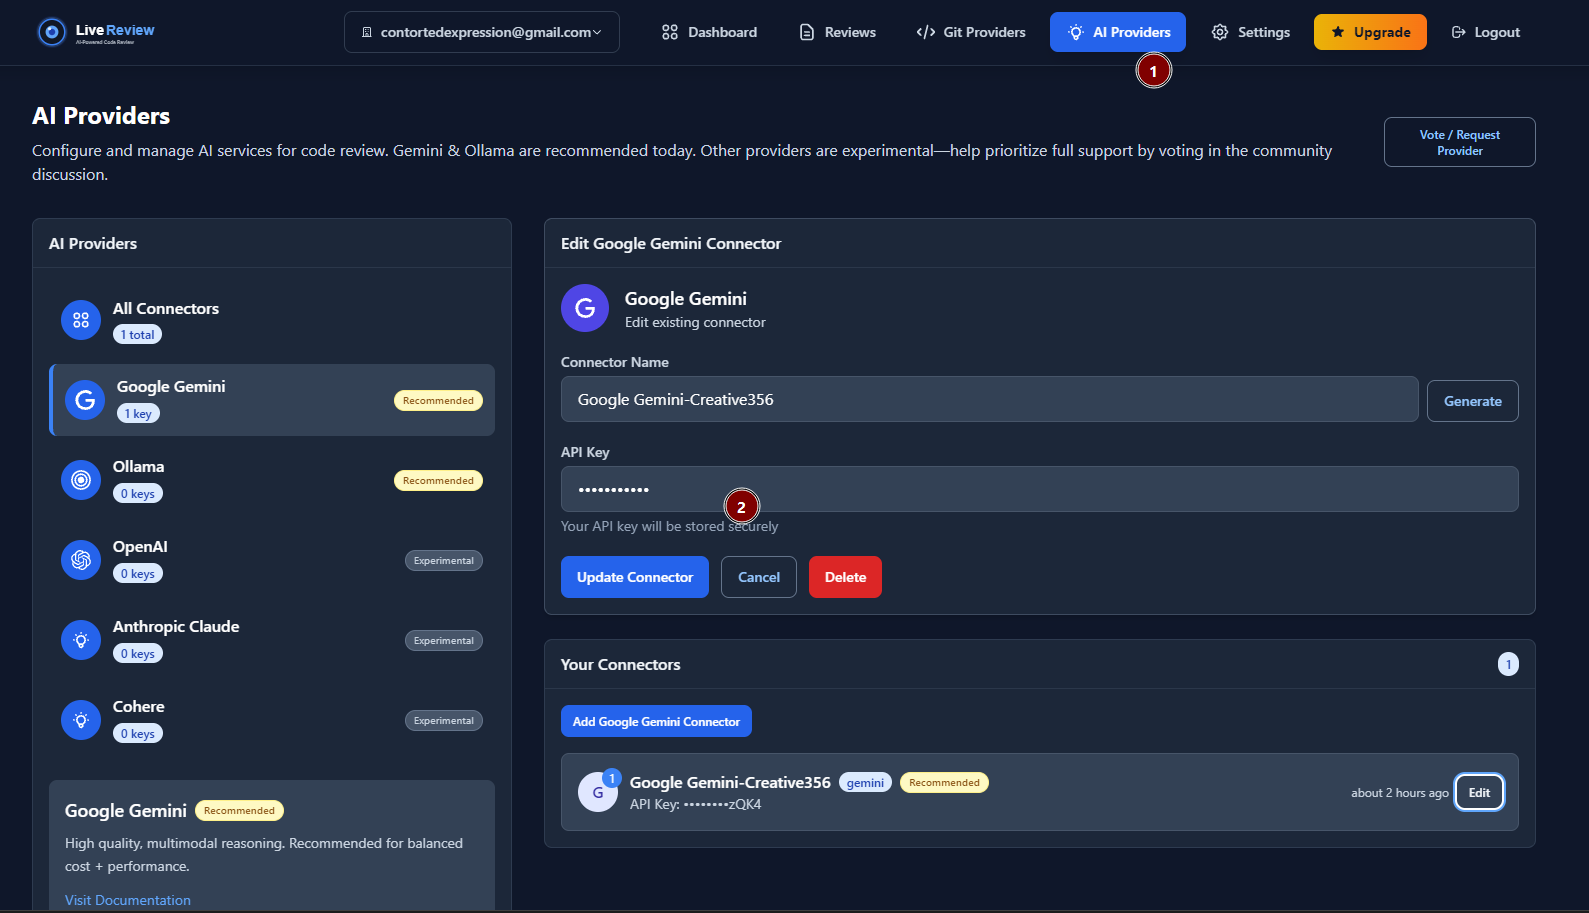This screenshot has width=1589, height=913.
Task: Click Ollama's '0 keys' badge
Action: (138, 493)
